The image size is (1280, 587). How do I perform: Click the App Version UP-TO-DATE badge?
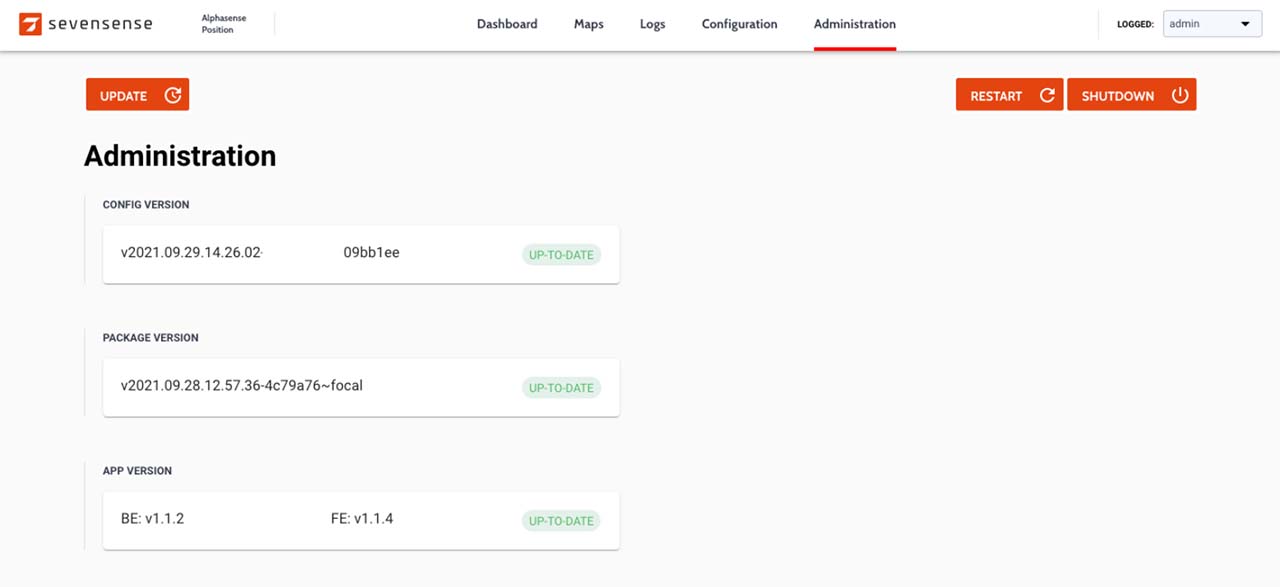tap(561, 521)
